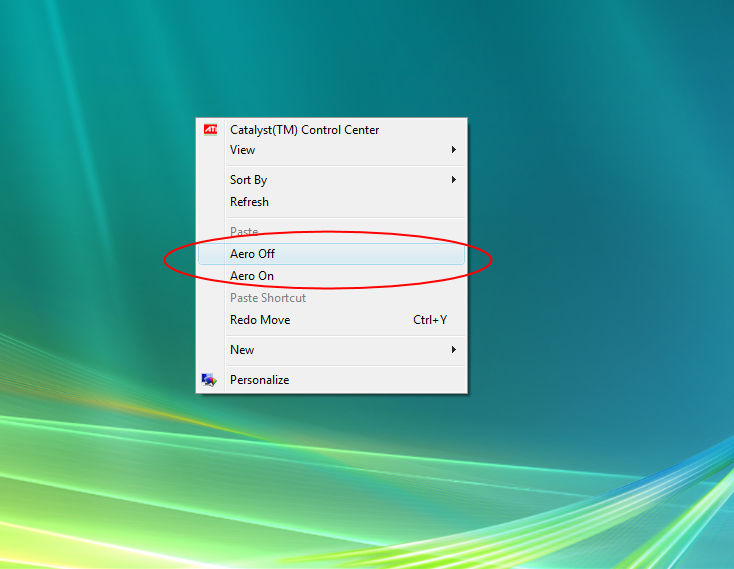
Task: Open the Sort By submenu
Action: (331, 180)
